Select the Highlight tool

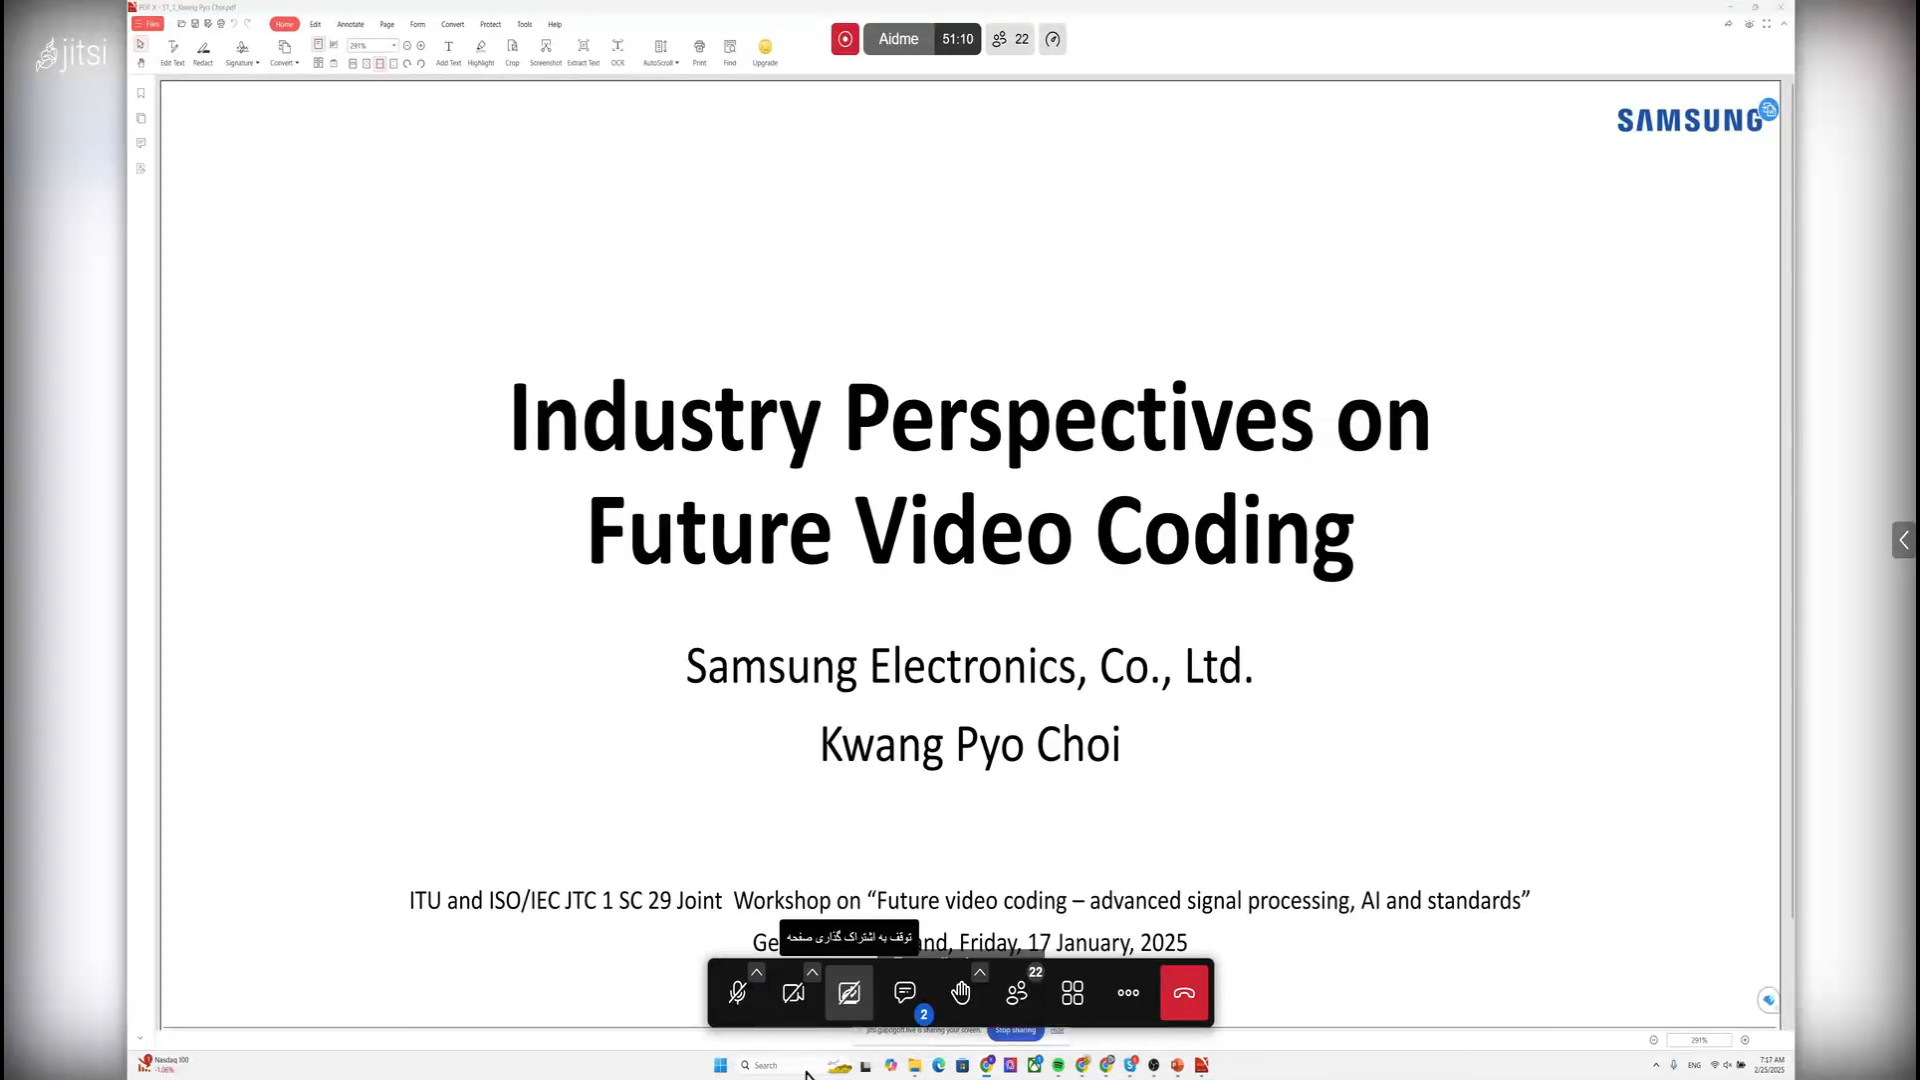pyautogui.click(x=481, y=53)
